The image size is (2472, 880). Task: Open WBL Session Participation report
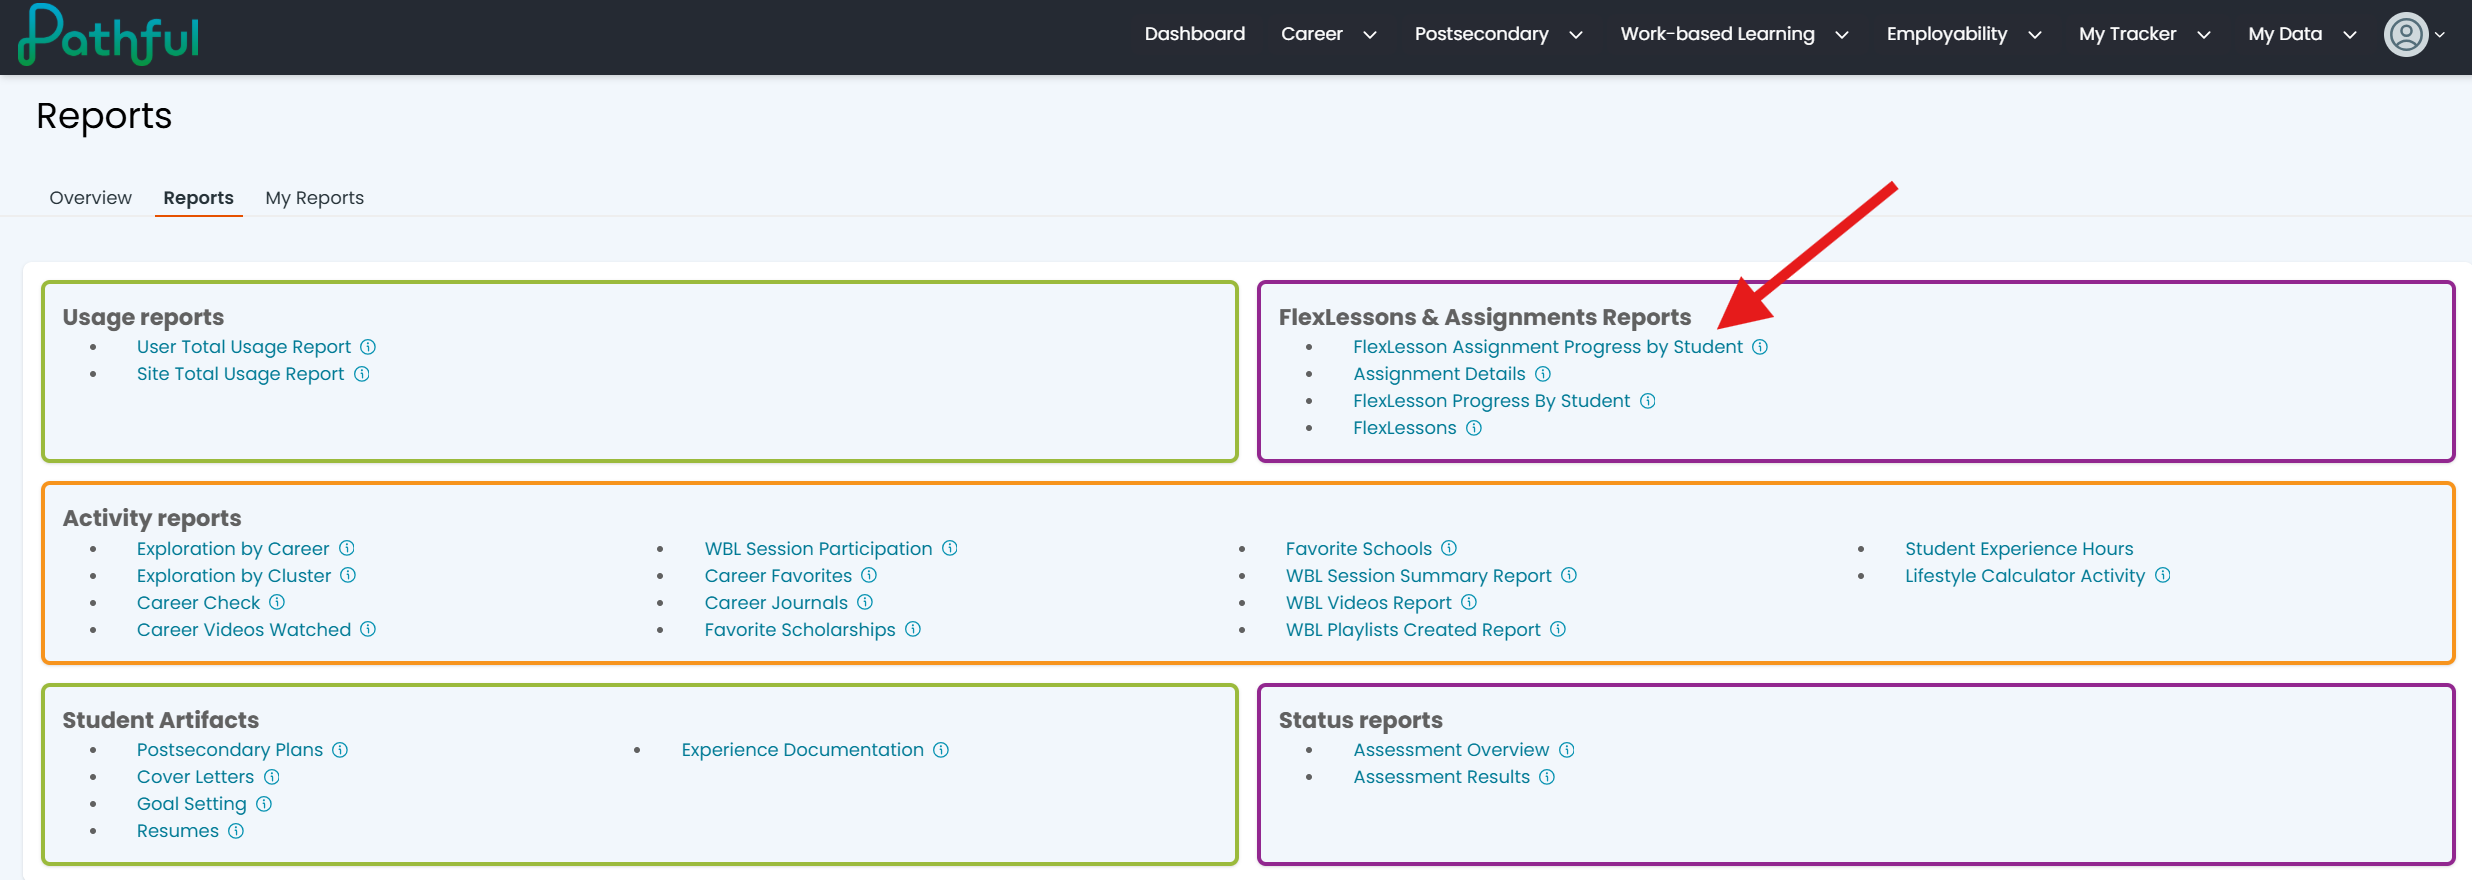coord(819,548)
